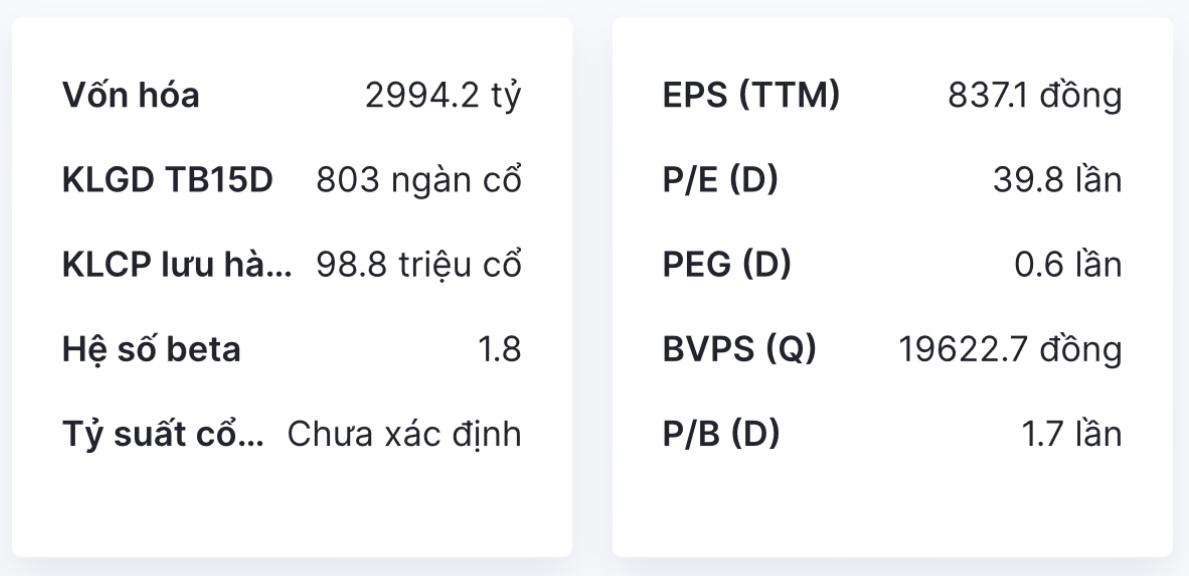Select the 98.8 triệu cổ value
This screenshot has width=1189, height=576.
418,266
